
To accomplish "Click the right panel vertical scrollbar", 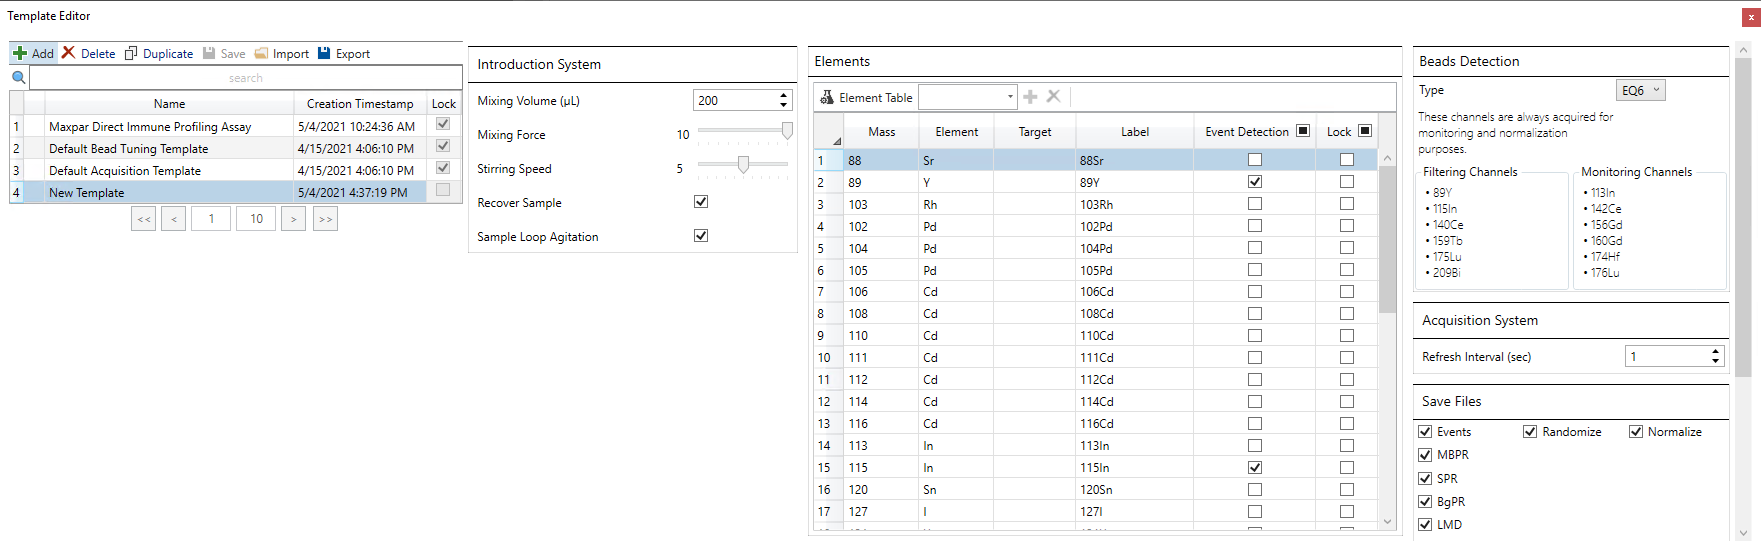I will [1744, 217].
